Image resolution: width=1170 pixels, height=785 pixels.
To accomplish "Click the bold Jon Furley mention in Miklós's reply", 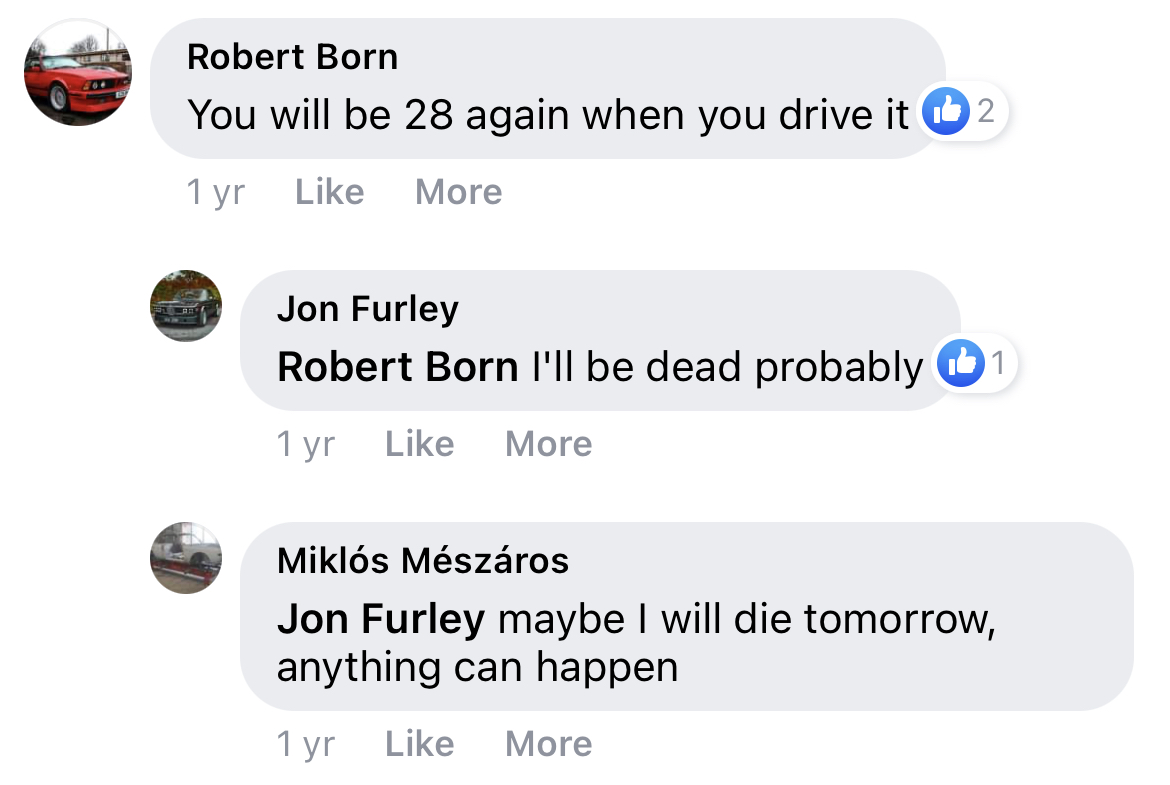I will click(x=380, y=620).
